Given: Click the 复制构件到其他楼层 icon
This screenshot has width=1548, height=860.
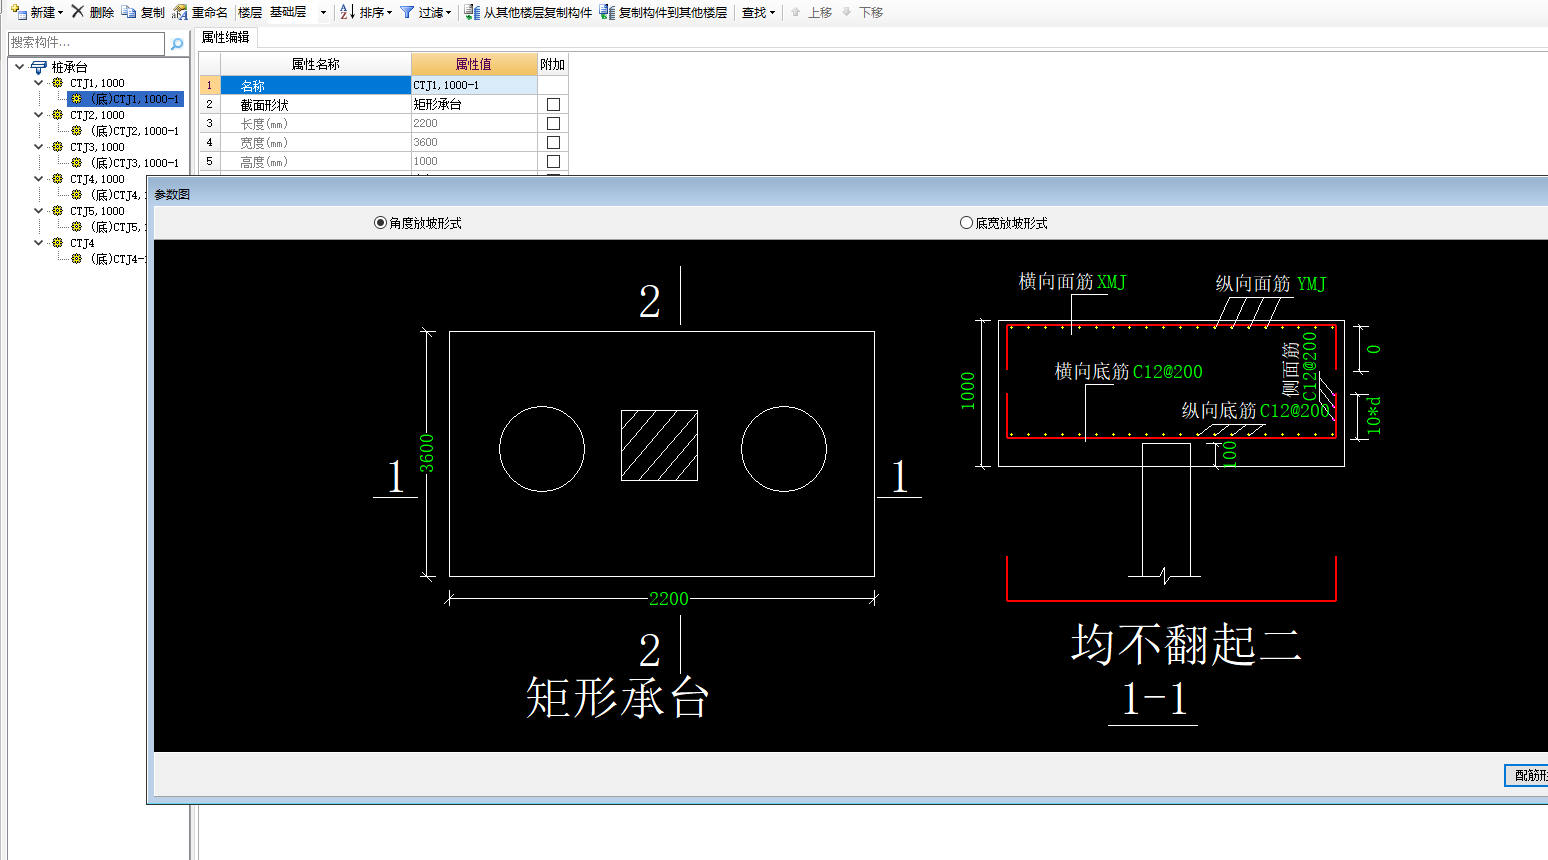Looking at the screenshot, I should point(607,12).
